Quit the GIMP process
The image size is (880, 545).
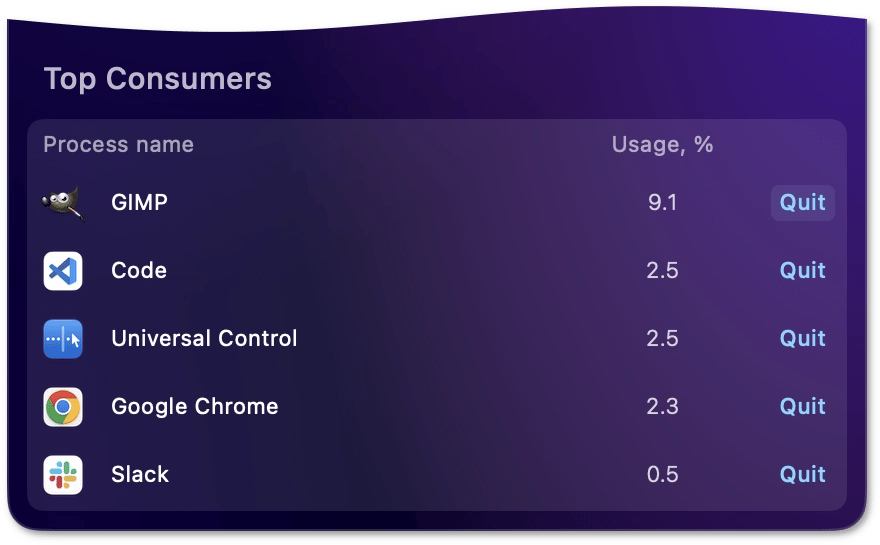tap(803, 203)
